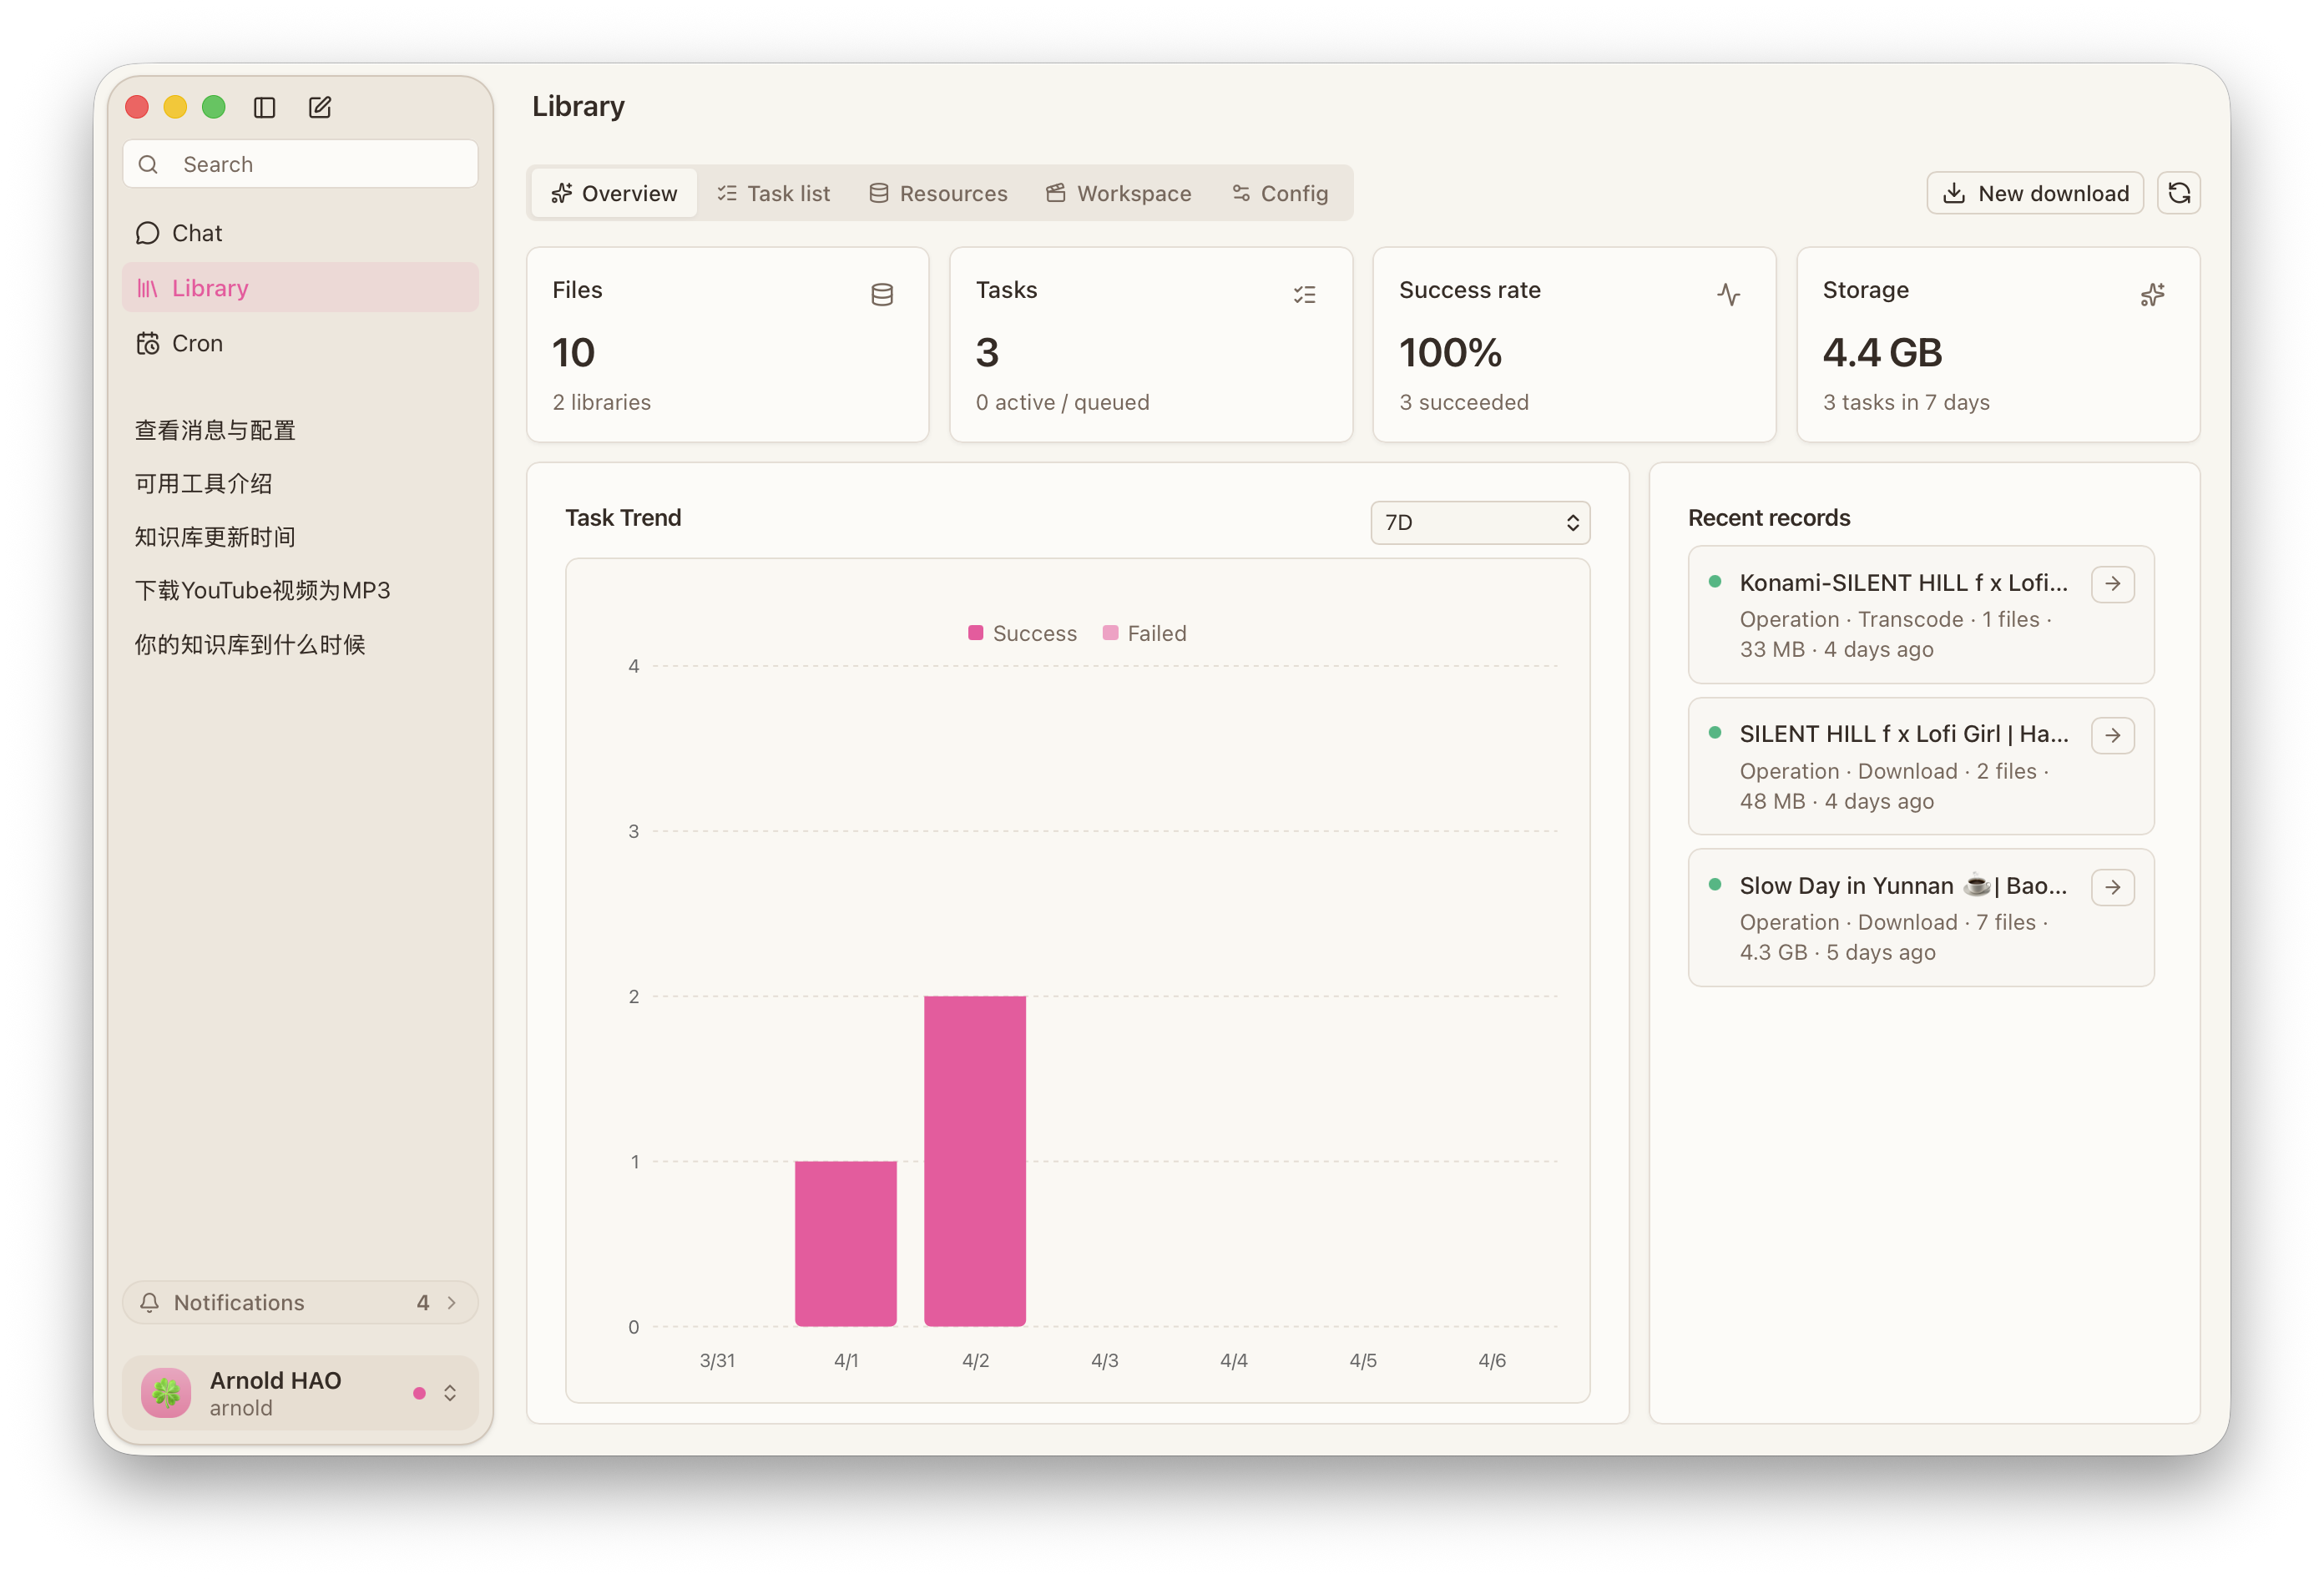Viewport: 2324px width, 1579px height.
Task: Toggle the sidebar panel icon
Action: point(264,107)
